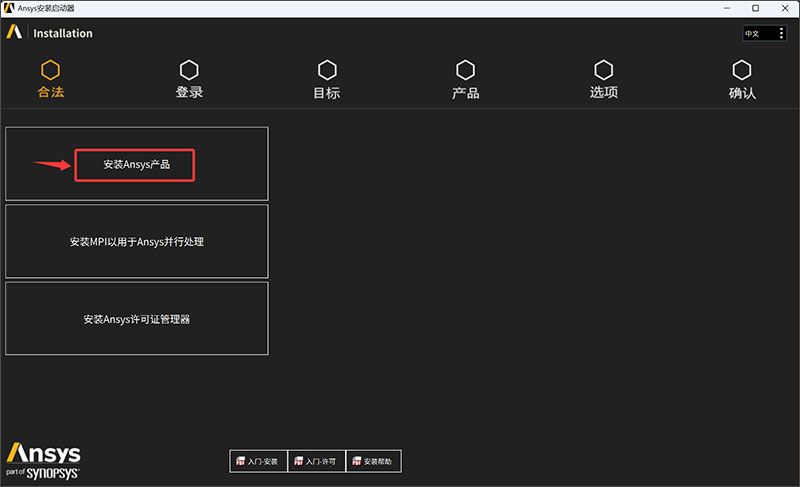Go to the 登录 step label

[x=189, y=92]
